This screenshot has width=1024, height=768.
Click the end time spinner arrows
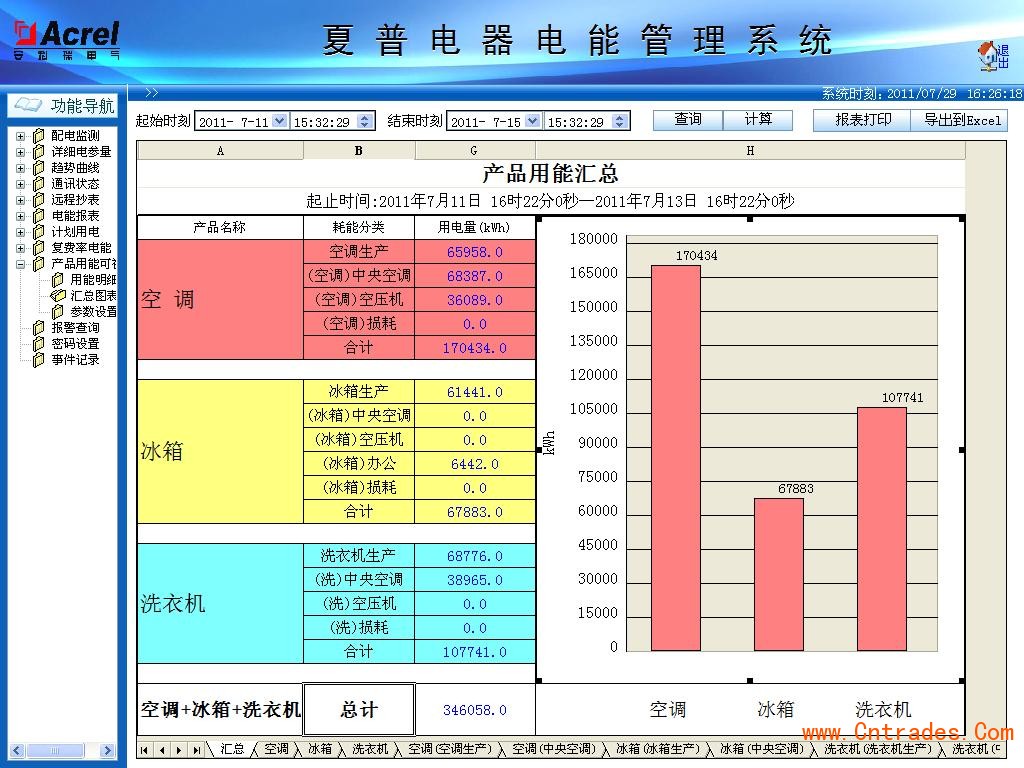tap(620, 121)
